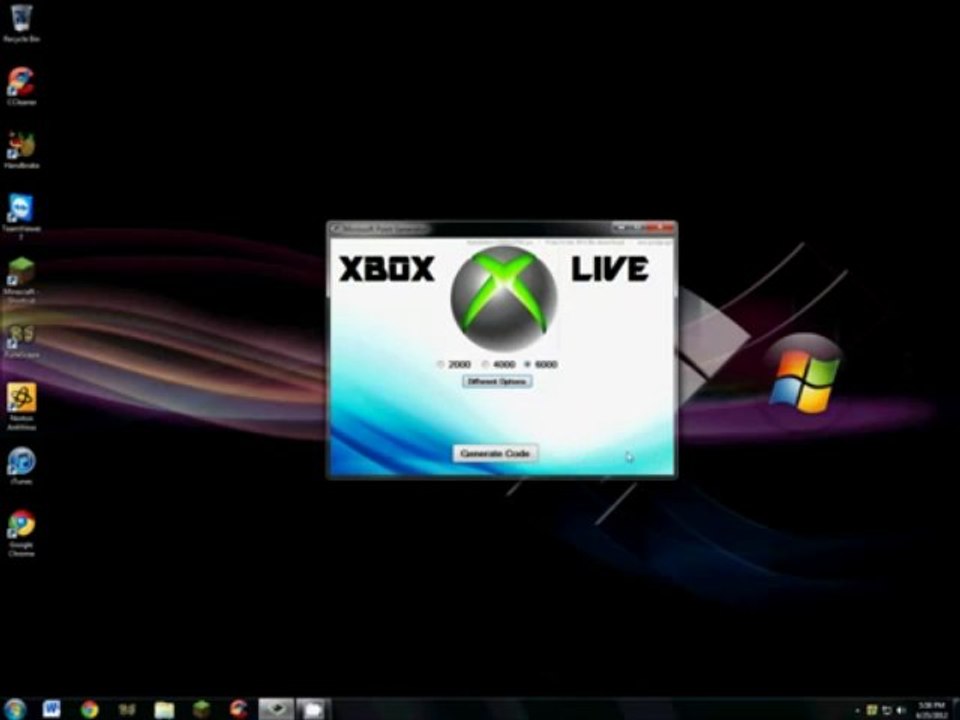Open the File Explorer folder on the taskbar
The height and width of the screenshot is (720, 960).
click(164, 709)
